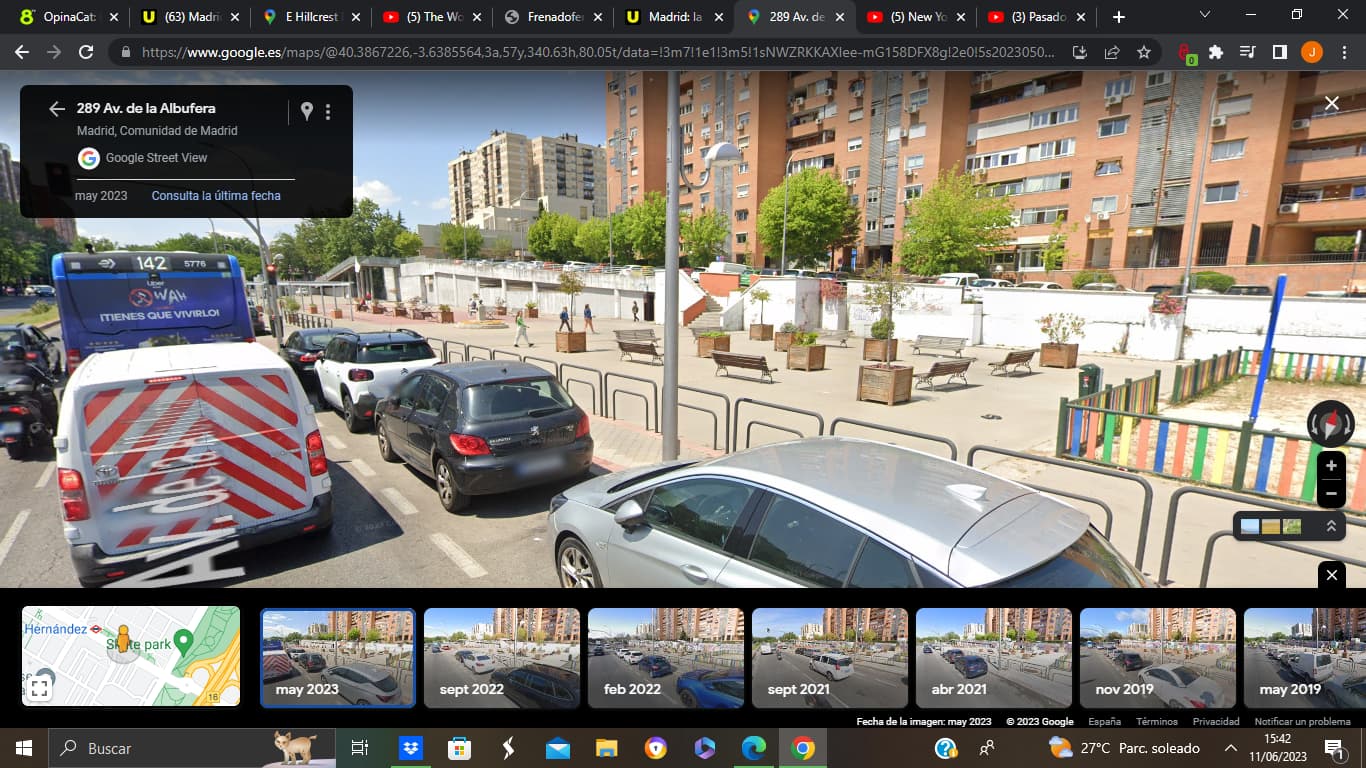The height and width of the screenshot is (768, 1366).
Task: Select the sept 2022 street view thumbnail
Action: (x=501, y=657)
